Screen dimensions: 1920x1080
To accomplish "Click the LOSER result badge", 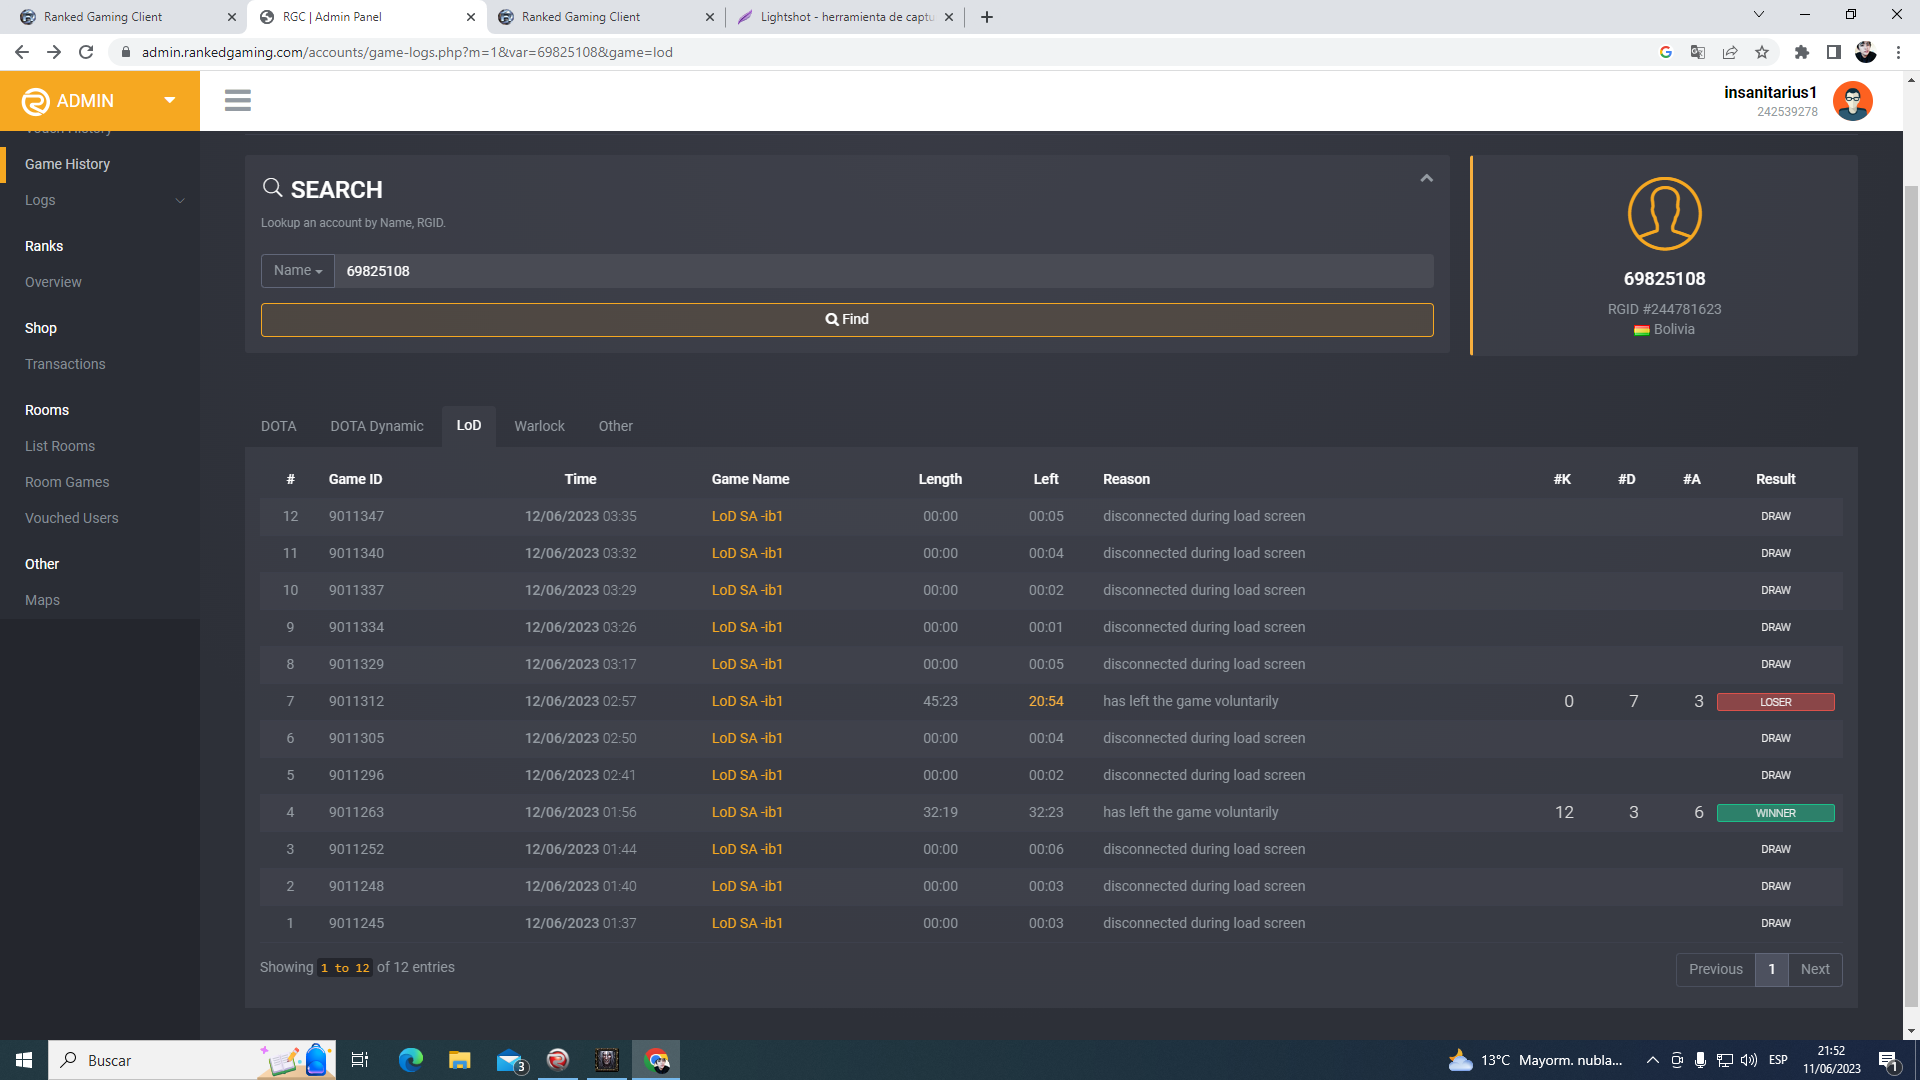I will click(x=1775, y=702).
